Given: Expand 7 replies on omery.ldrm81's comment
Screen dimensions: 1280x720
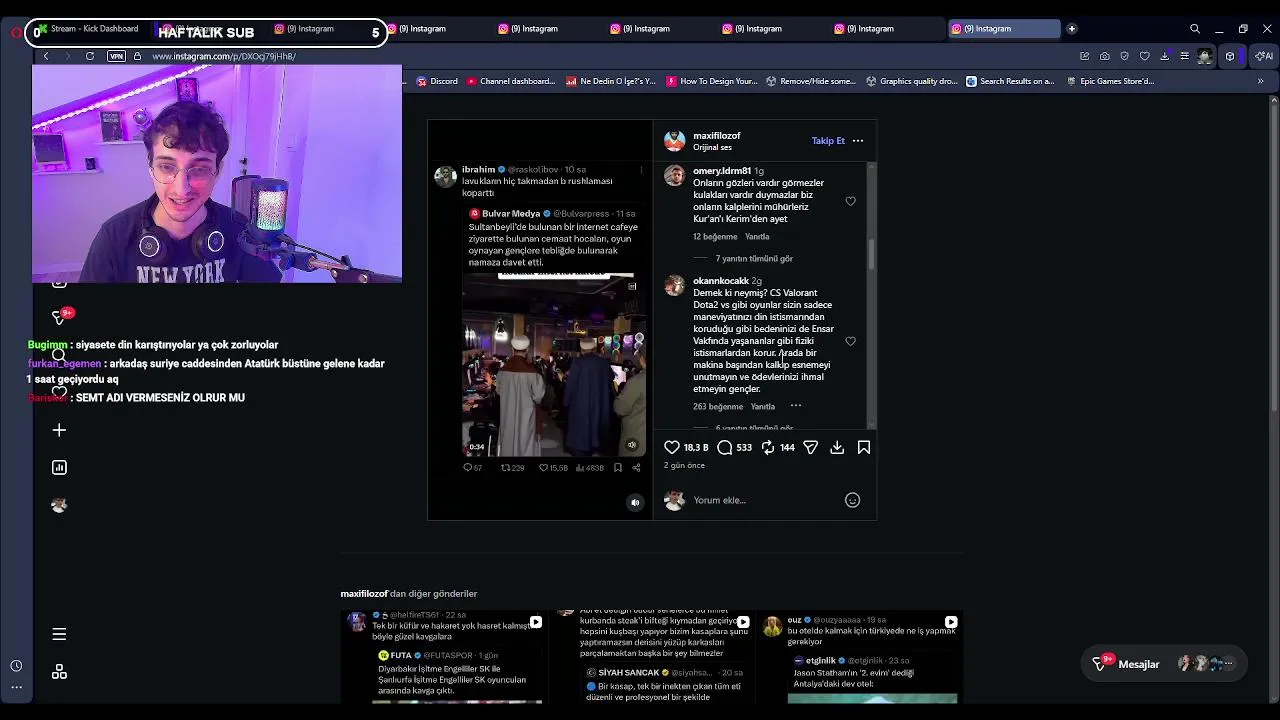Looking at the screenshot, I should coord(754,259).
